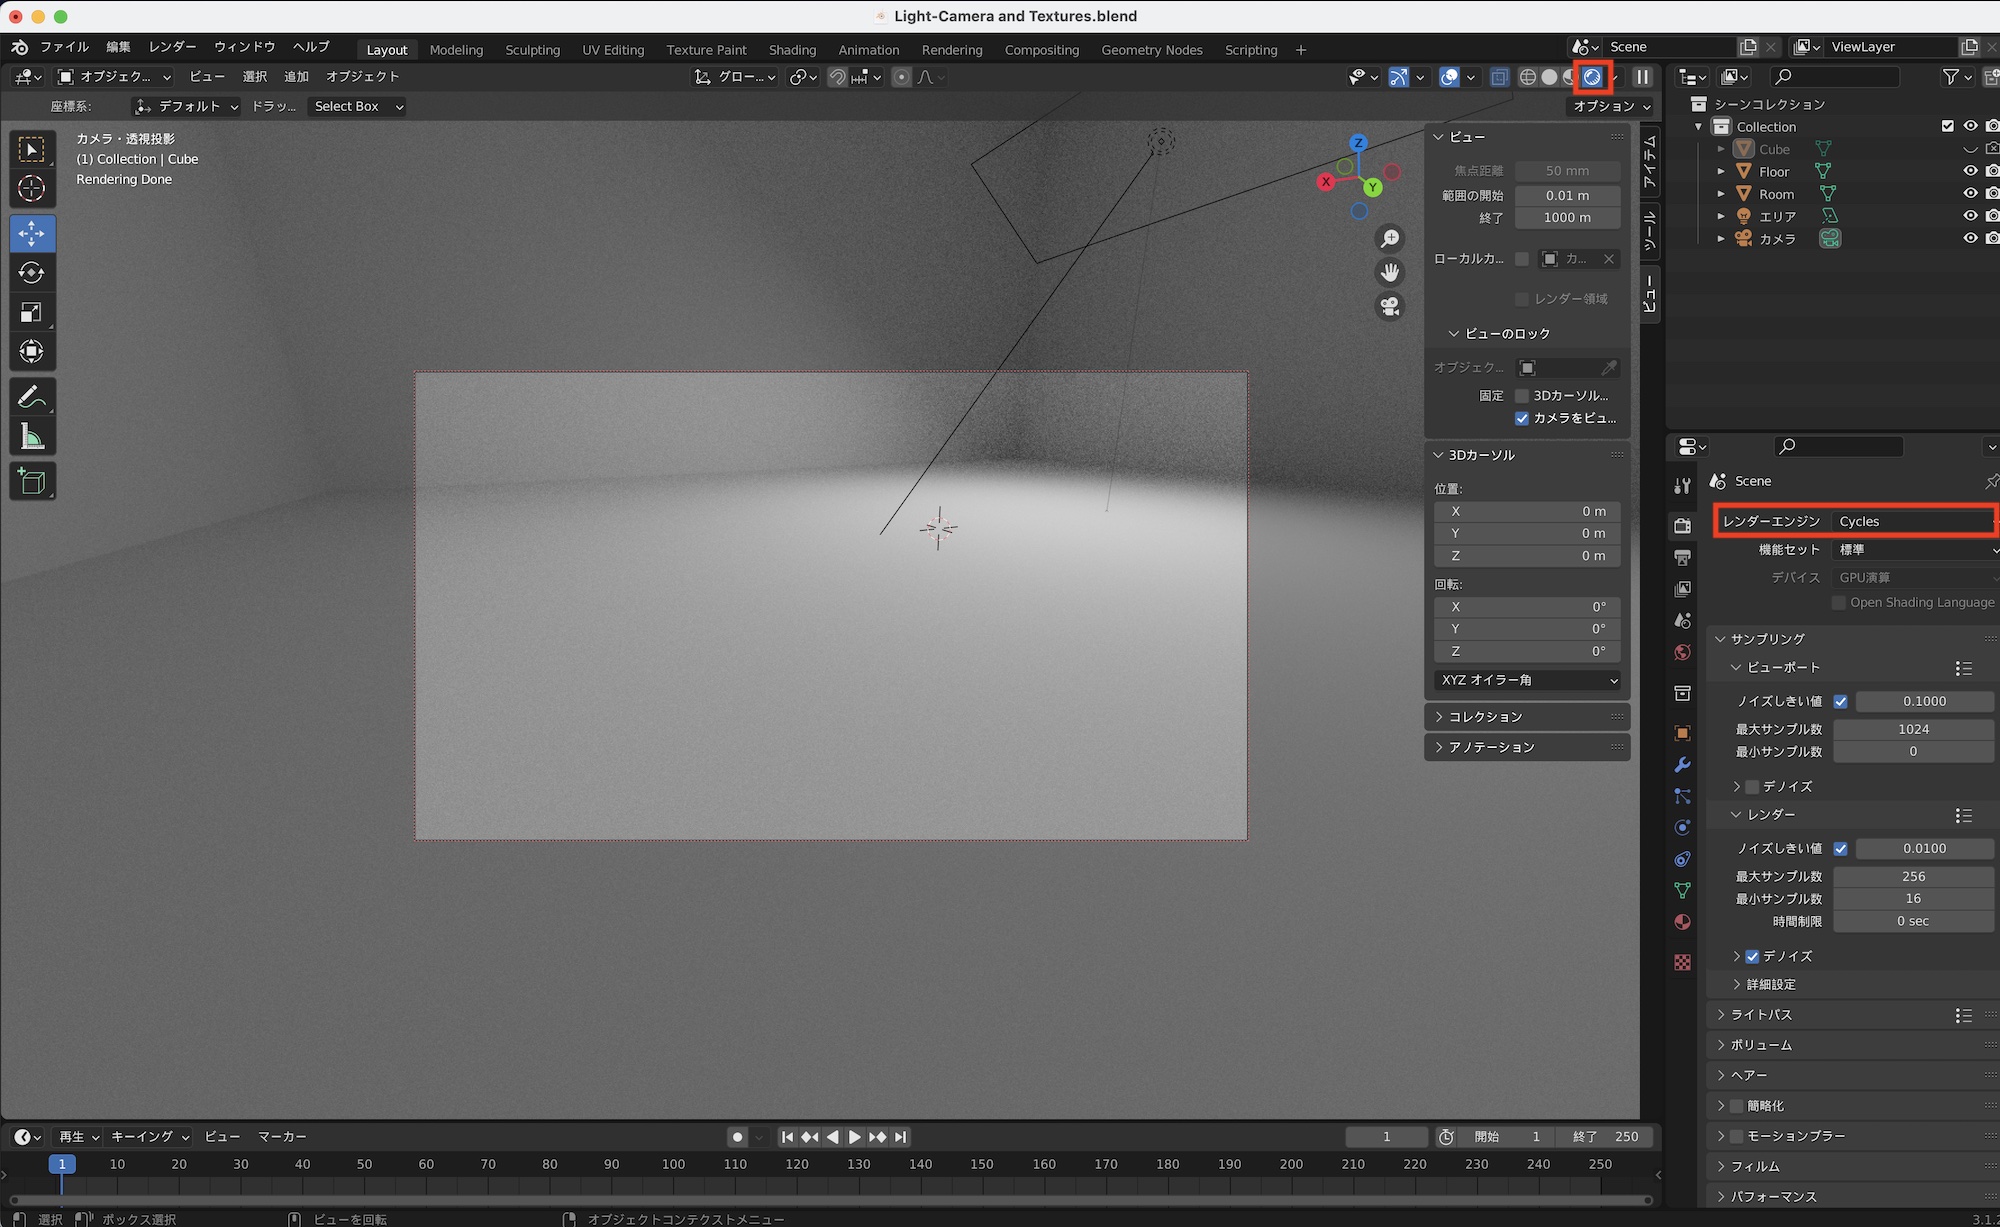Toggle the camera view icon in the viewport
Image resolution: width=2000 pixels, height=1227 pixels.
coord(1390,307)
